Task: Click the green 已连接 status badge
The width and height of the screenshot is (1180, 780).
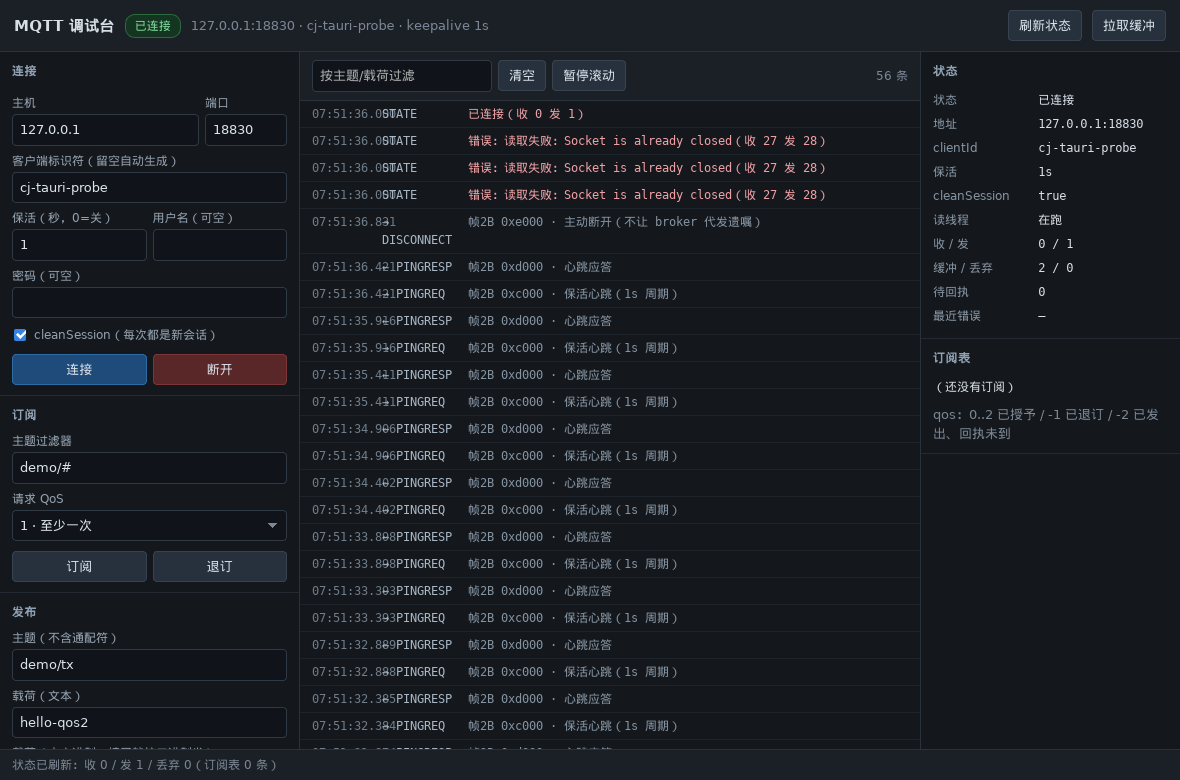Action: [153, 26]
